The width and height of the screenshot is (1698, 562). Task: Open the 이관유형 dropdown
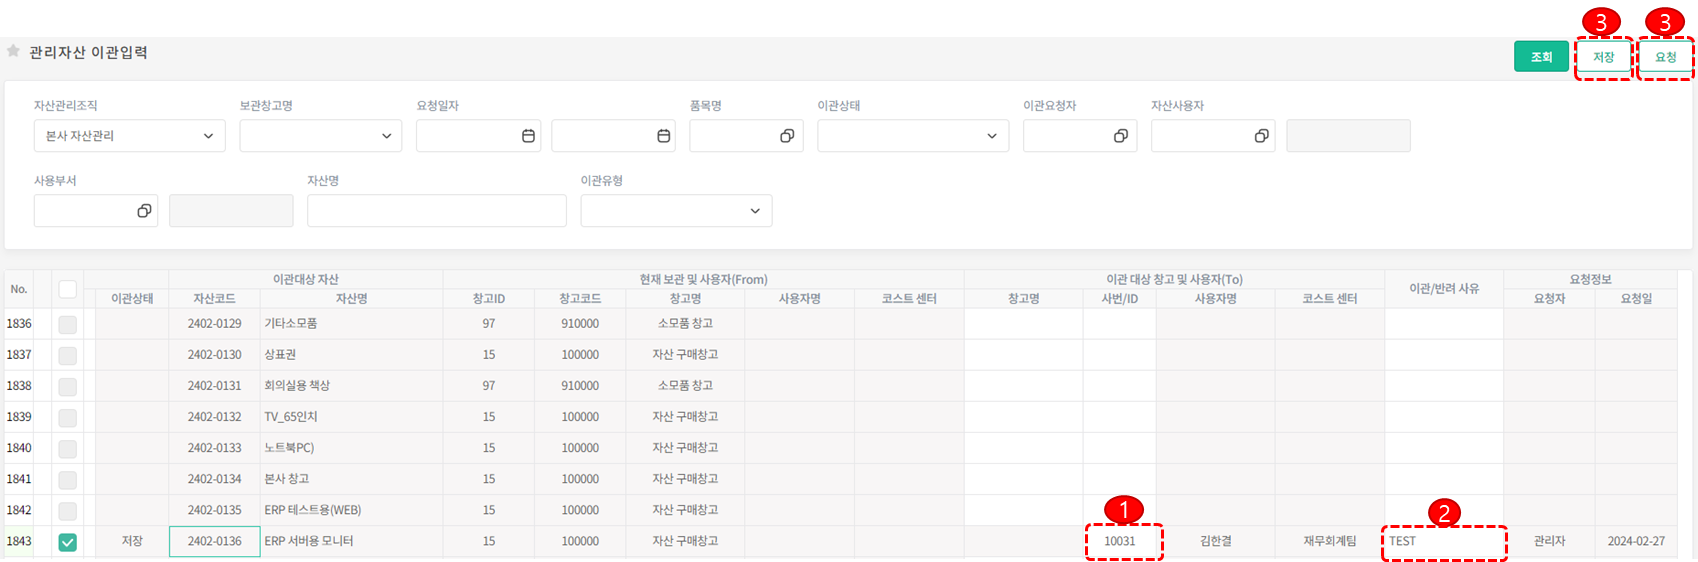[676, 211]
